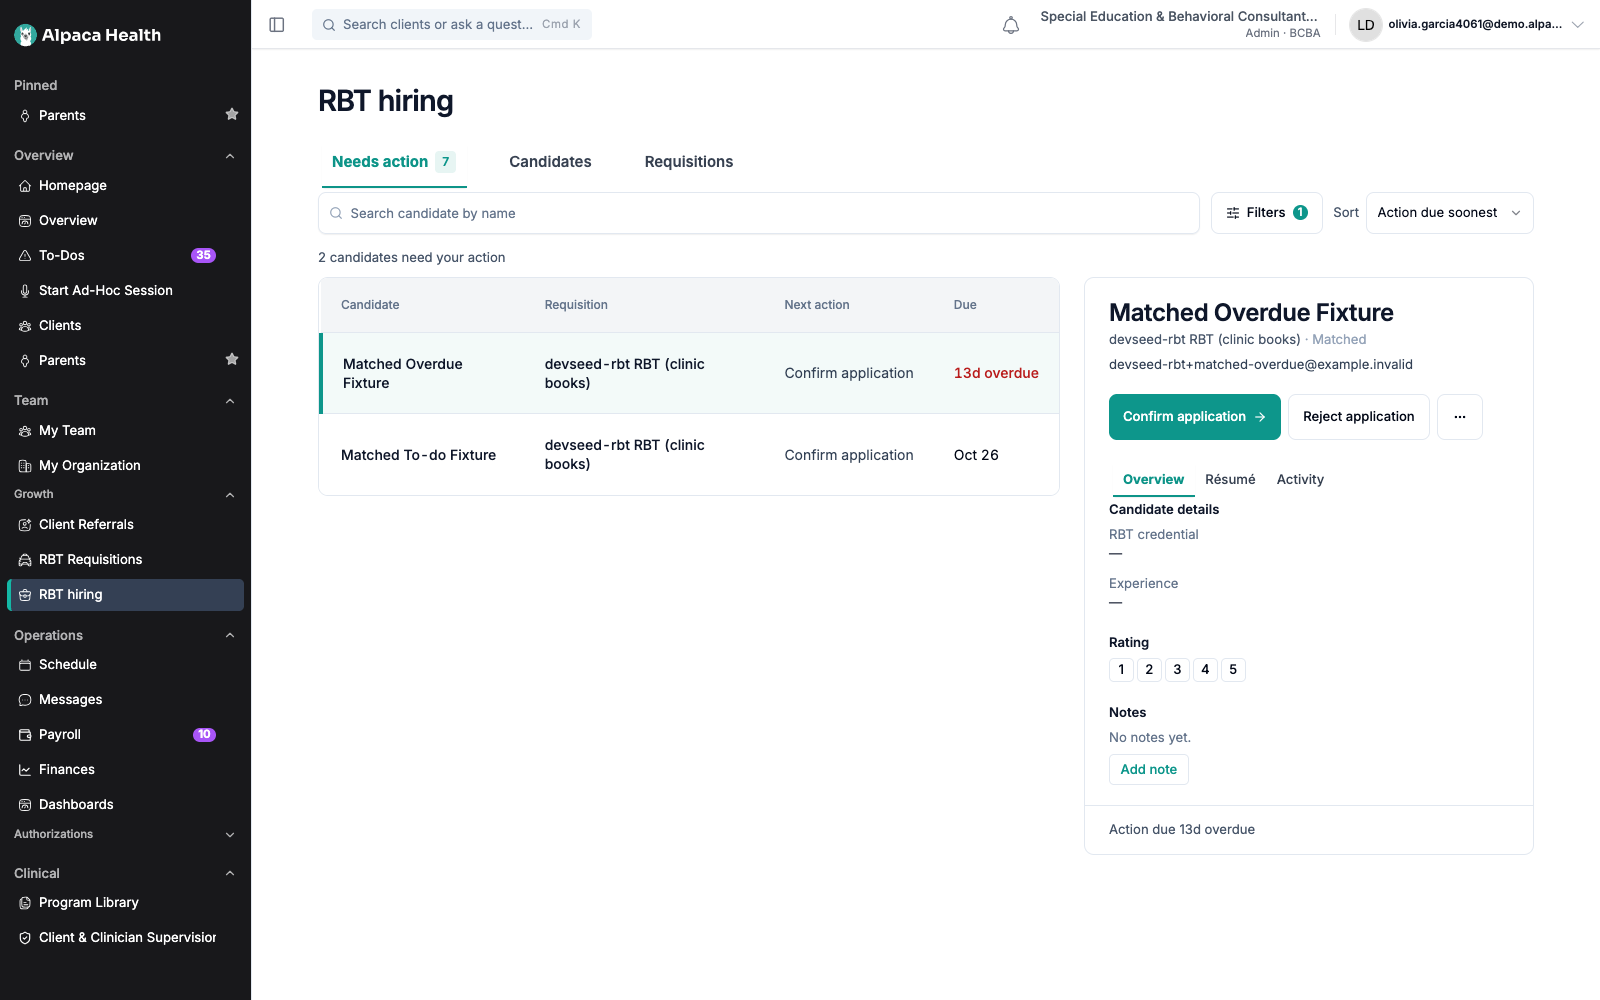Click the Search candidate by name field

point(758,213)
